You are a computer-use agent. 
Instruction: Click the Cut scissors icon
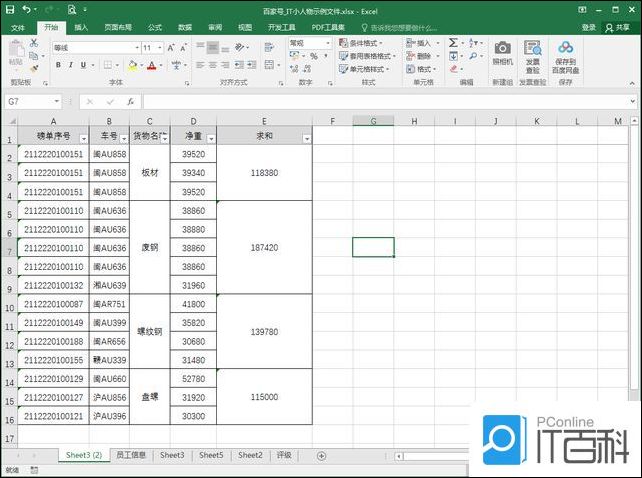(34, 43)
